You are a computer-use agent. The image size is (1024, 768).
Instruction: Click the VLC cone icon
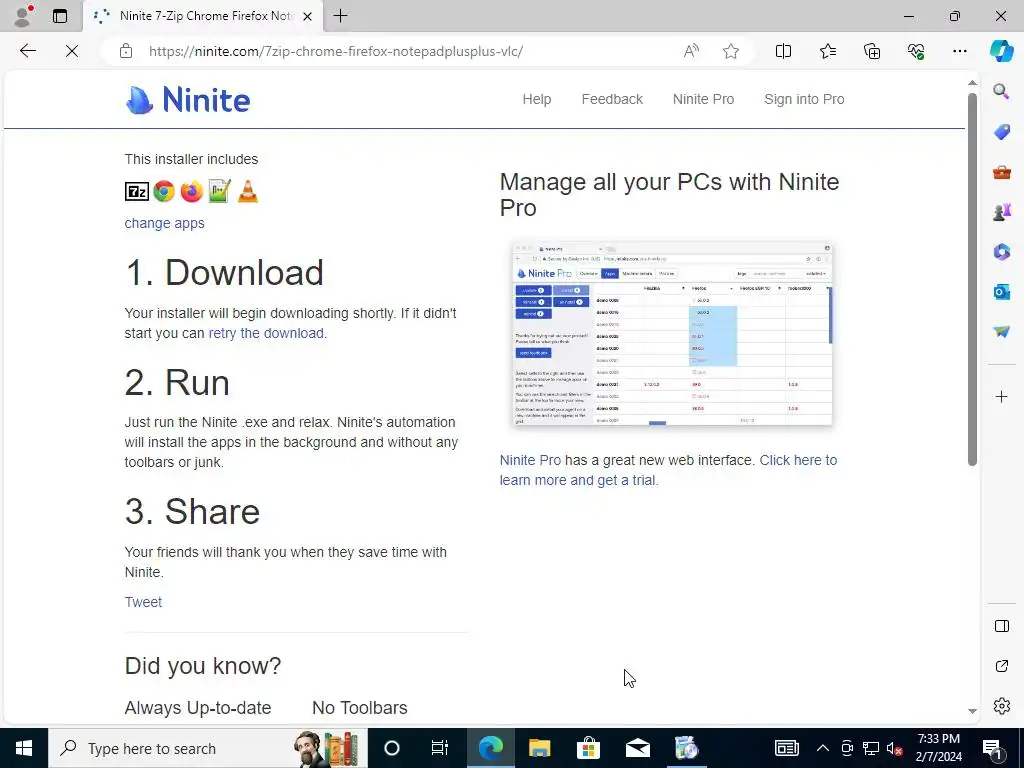(x=248, y=191)
